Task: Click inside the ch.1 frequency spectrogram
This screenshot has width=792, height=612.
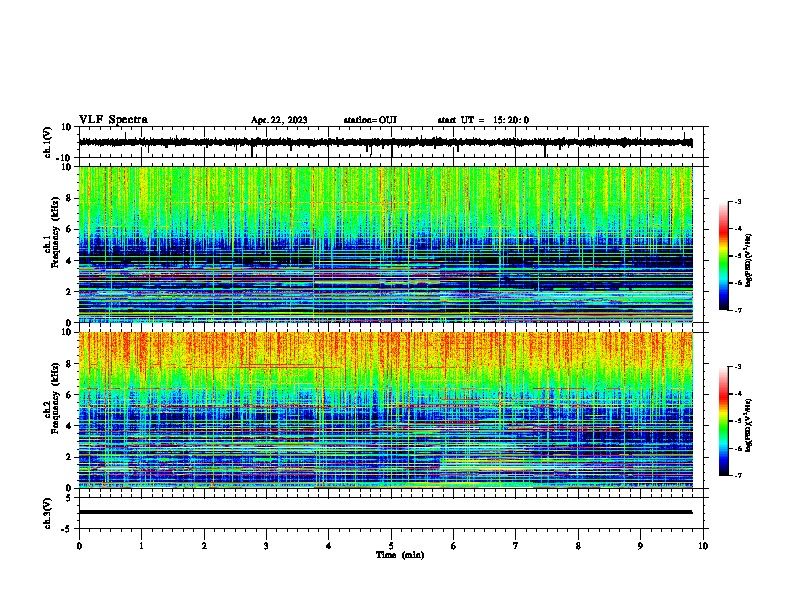Action: click(x=385, y=244)
